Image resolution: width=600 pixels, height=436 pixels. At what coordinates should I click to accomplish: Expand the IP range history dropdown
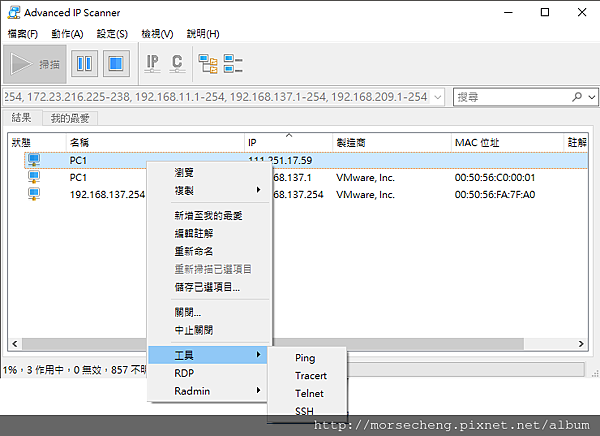click(438, 97)
